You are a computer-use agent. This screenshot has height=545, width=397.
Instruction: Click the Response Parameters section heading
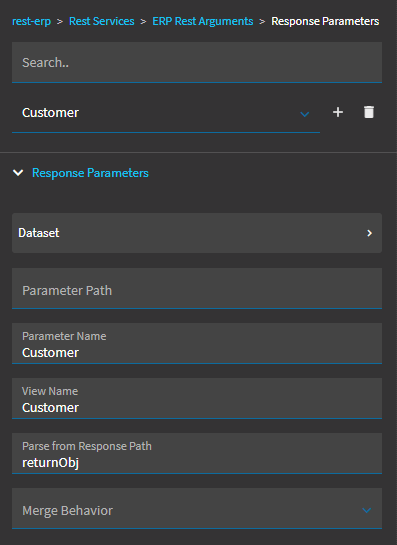pyautogui.click(x=90, y=173)
